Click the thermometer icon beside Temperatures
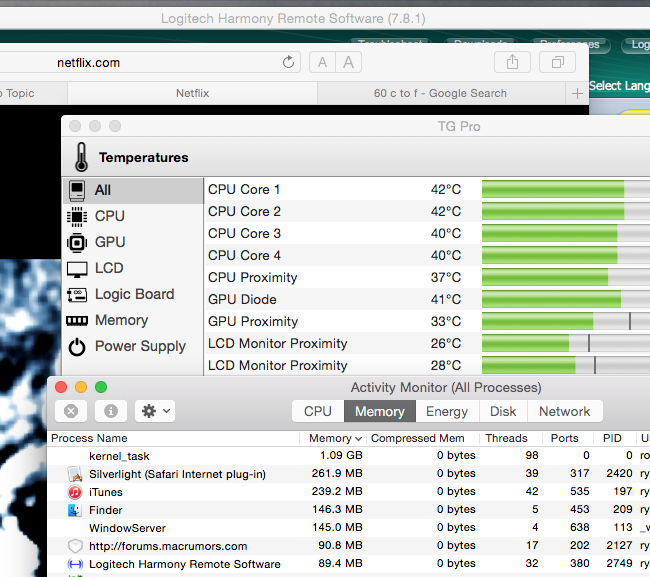 pos(82,157)
